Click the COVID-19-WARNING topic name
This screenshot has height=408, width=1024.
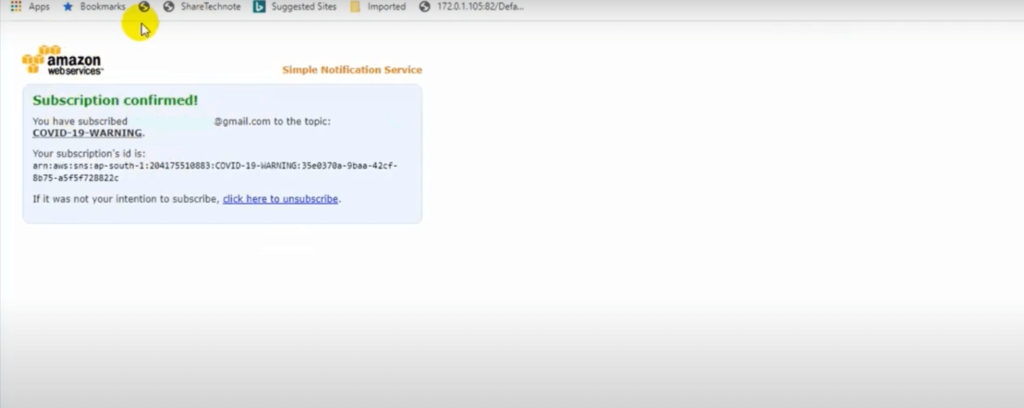click(x=88, y=133)
